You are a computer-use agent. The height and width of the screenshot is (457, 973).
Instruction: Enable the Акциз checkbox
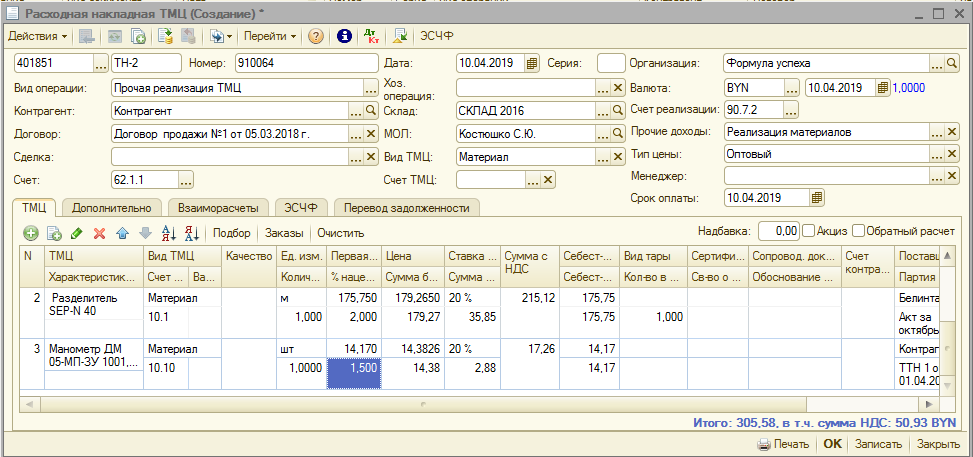(x=808, y=231)
